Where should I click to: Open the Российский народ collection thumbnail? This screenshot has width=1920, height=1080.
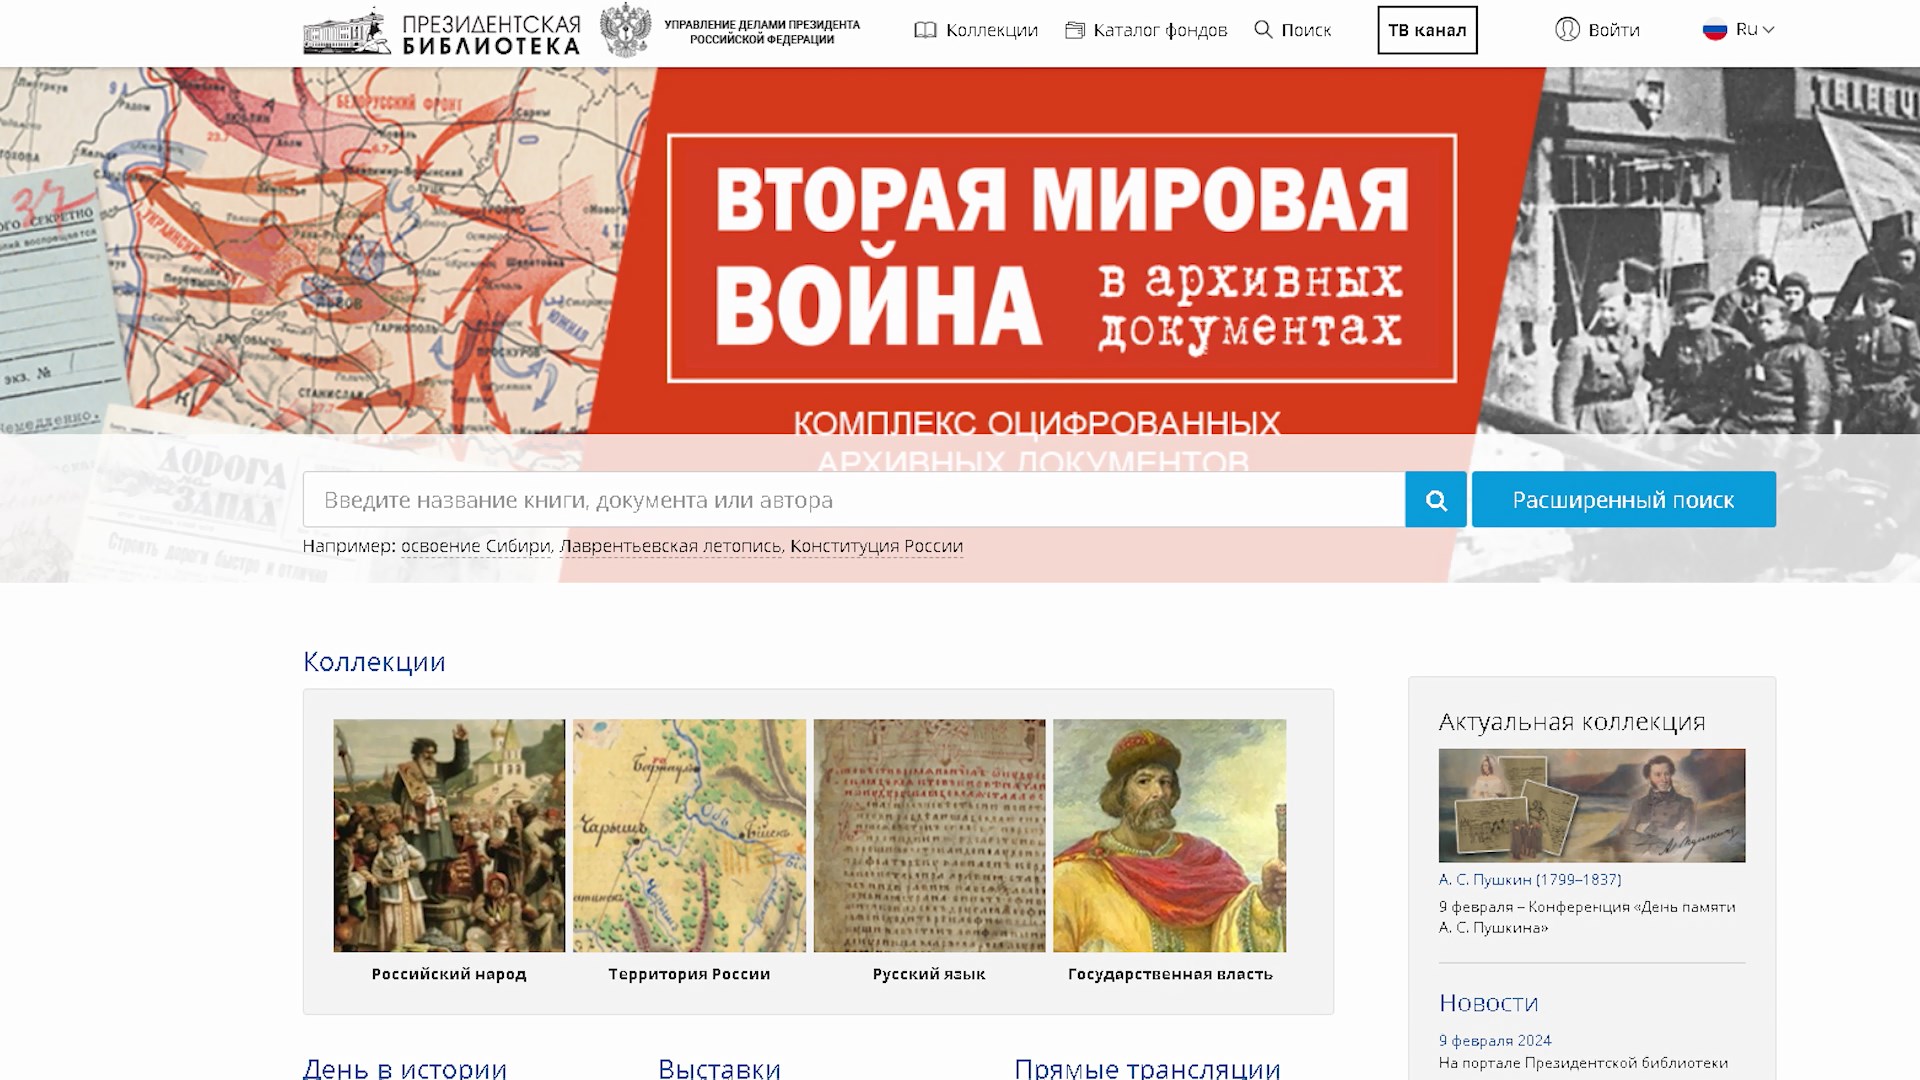tap(449, 836)
